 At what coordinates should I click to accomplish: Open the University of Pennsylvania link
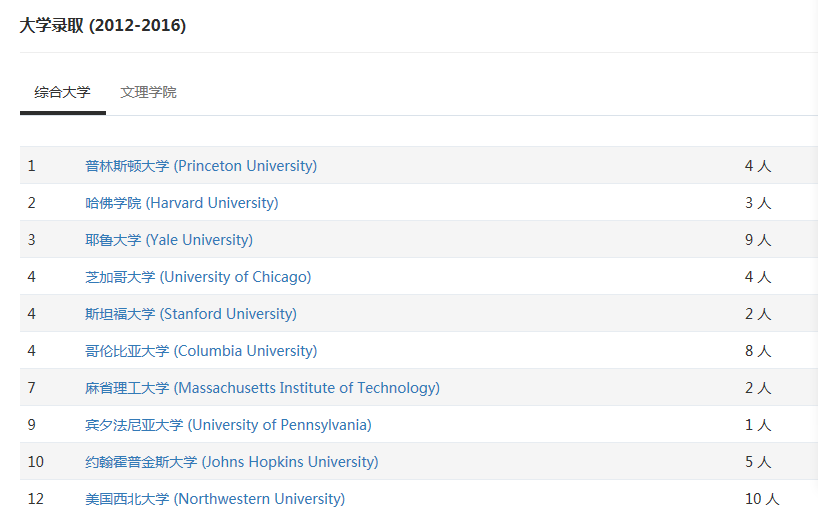228,425
